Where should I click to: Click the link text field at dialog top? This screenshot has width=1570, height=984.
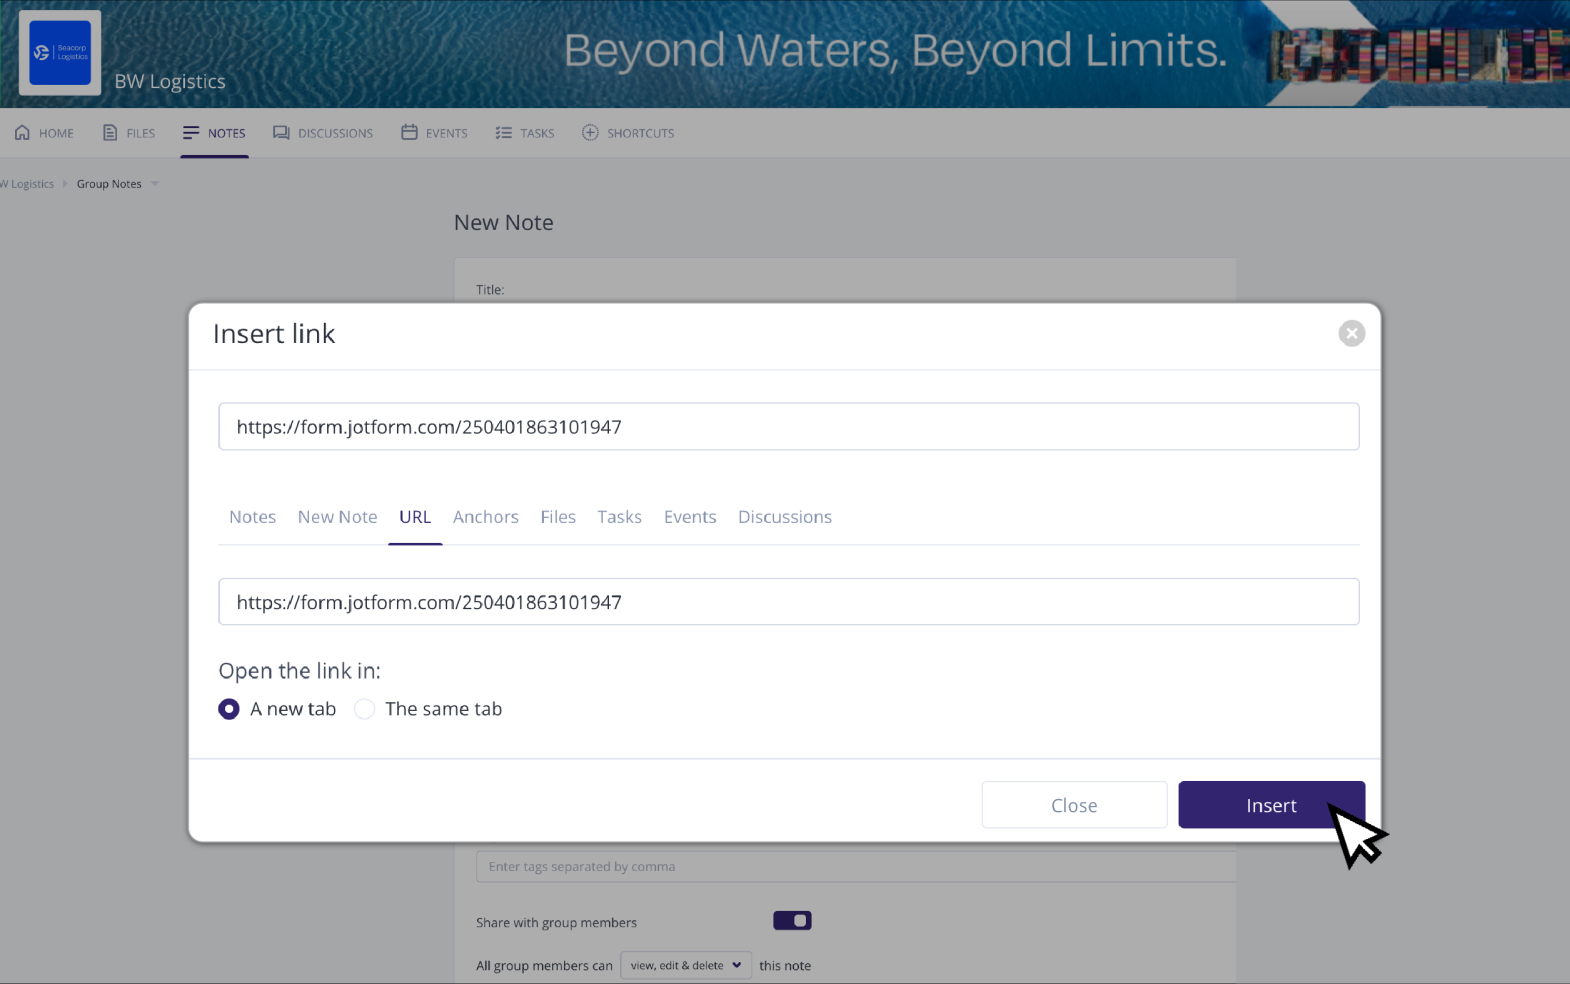(789, 427)
